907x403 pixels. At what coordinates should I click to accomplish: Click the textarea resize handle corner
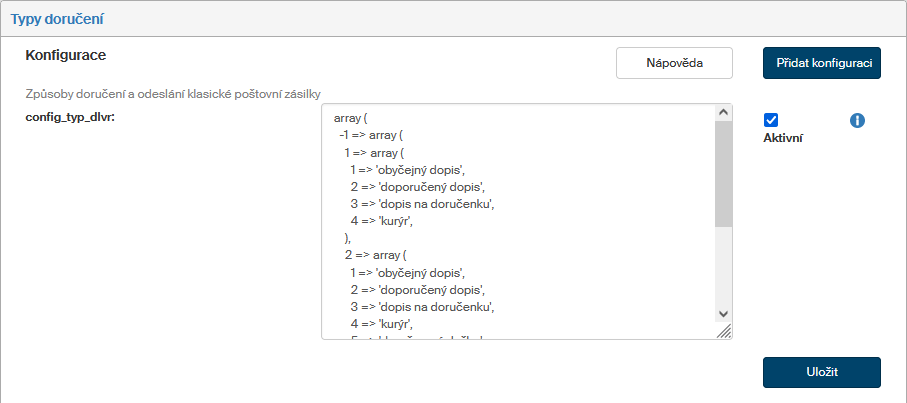pyautogui.click(x=724, y=331)
